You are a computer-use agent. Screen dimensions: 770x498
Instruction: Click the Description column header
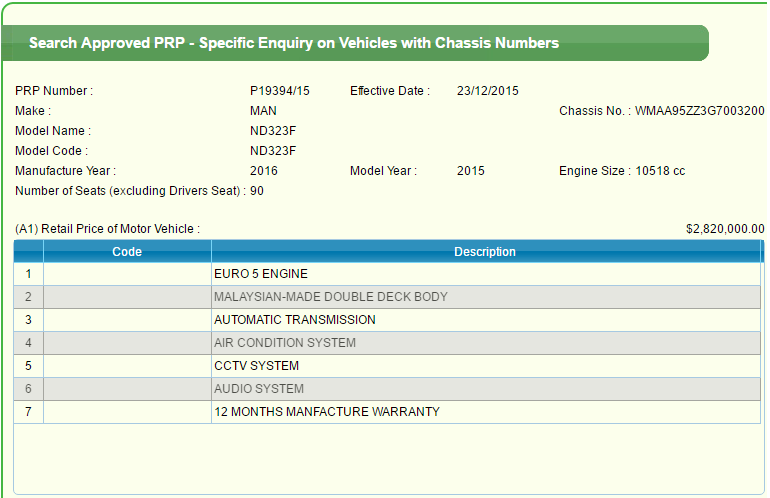point(485,251)
